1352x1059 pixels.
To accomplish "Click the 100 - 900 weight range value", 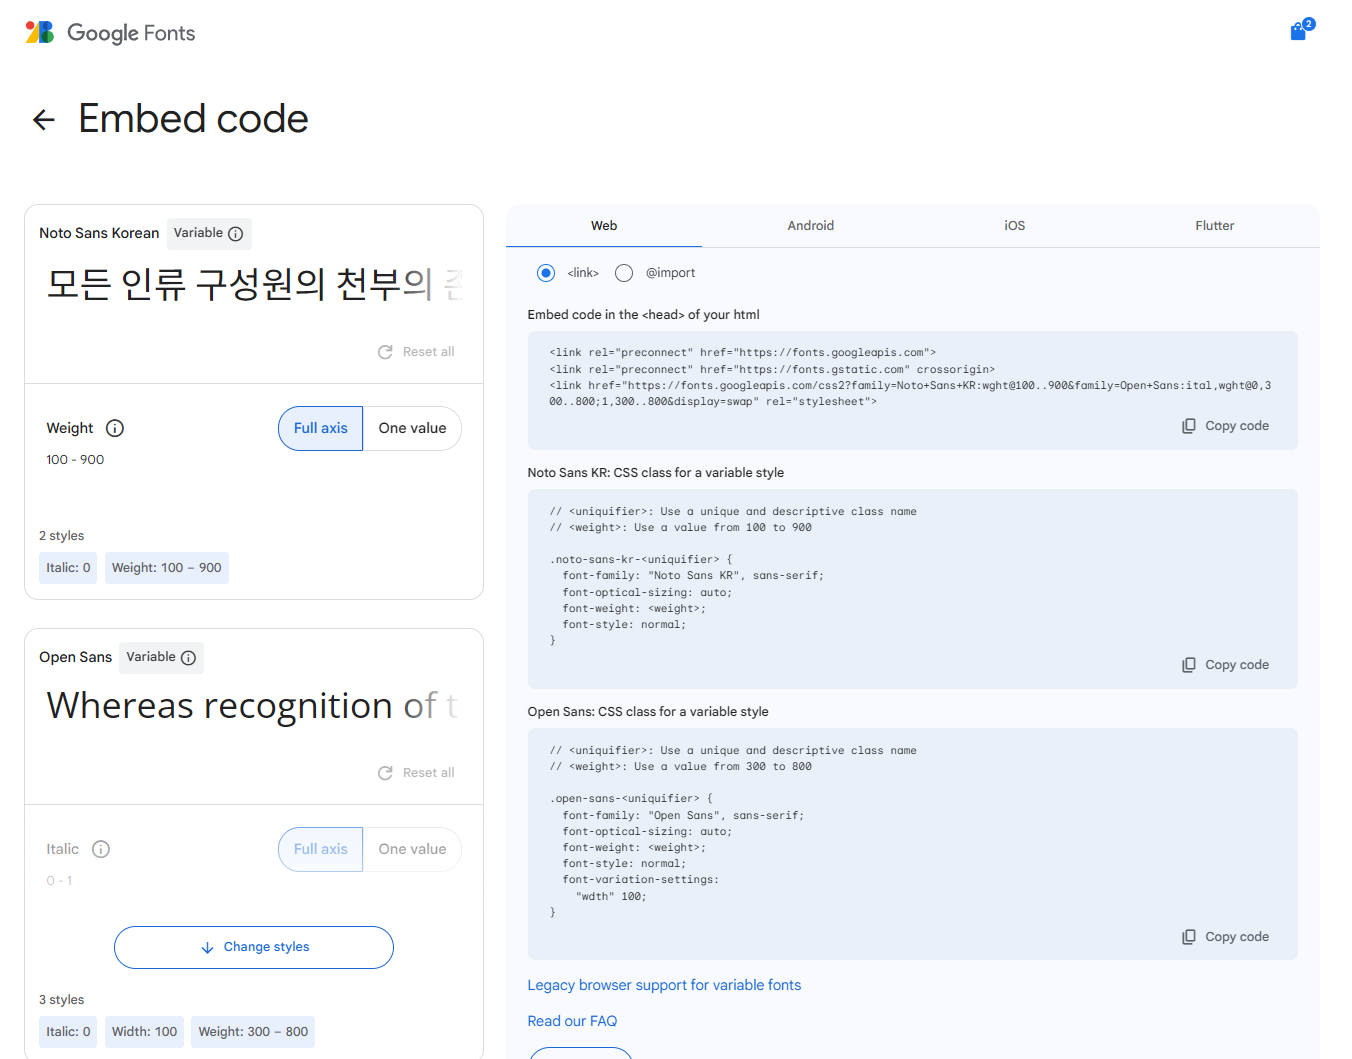I will tap(75, 460).
